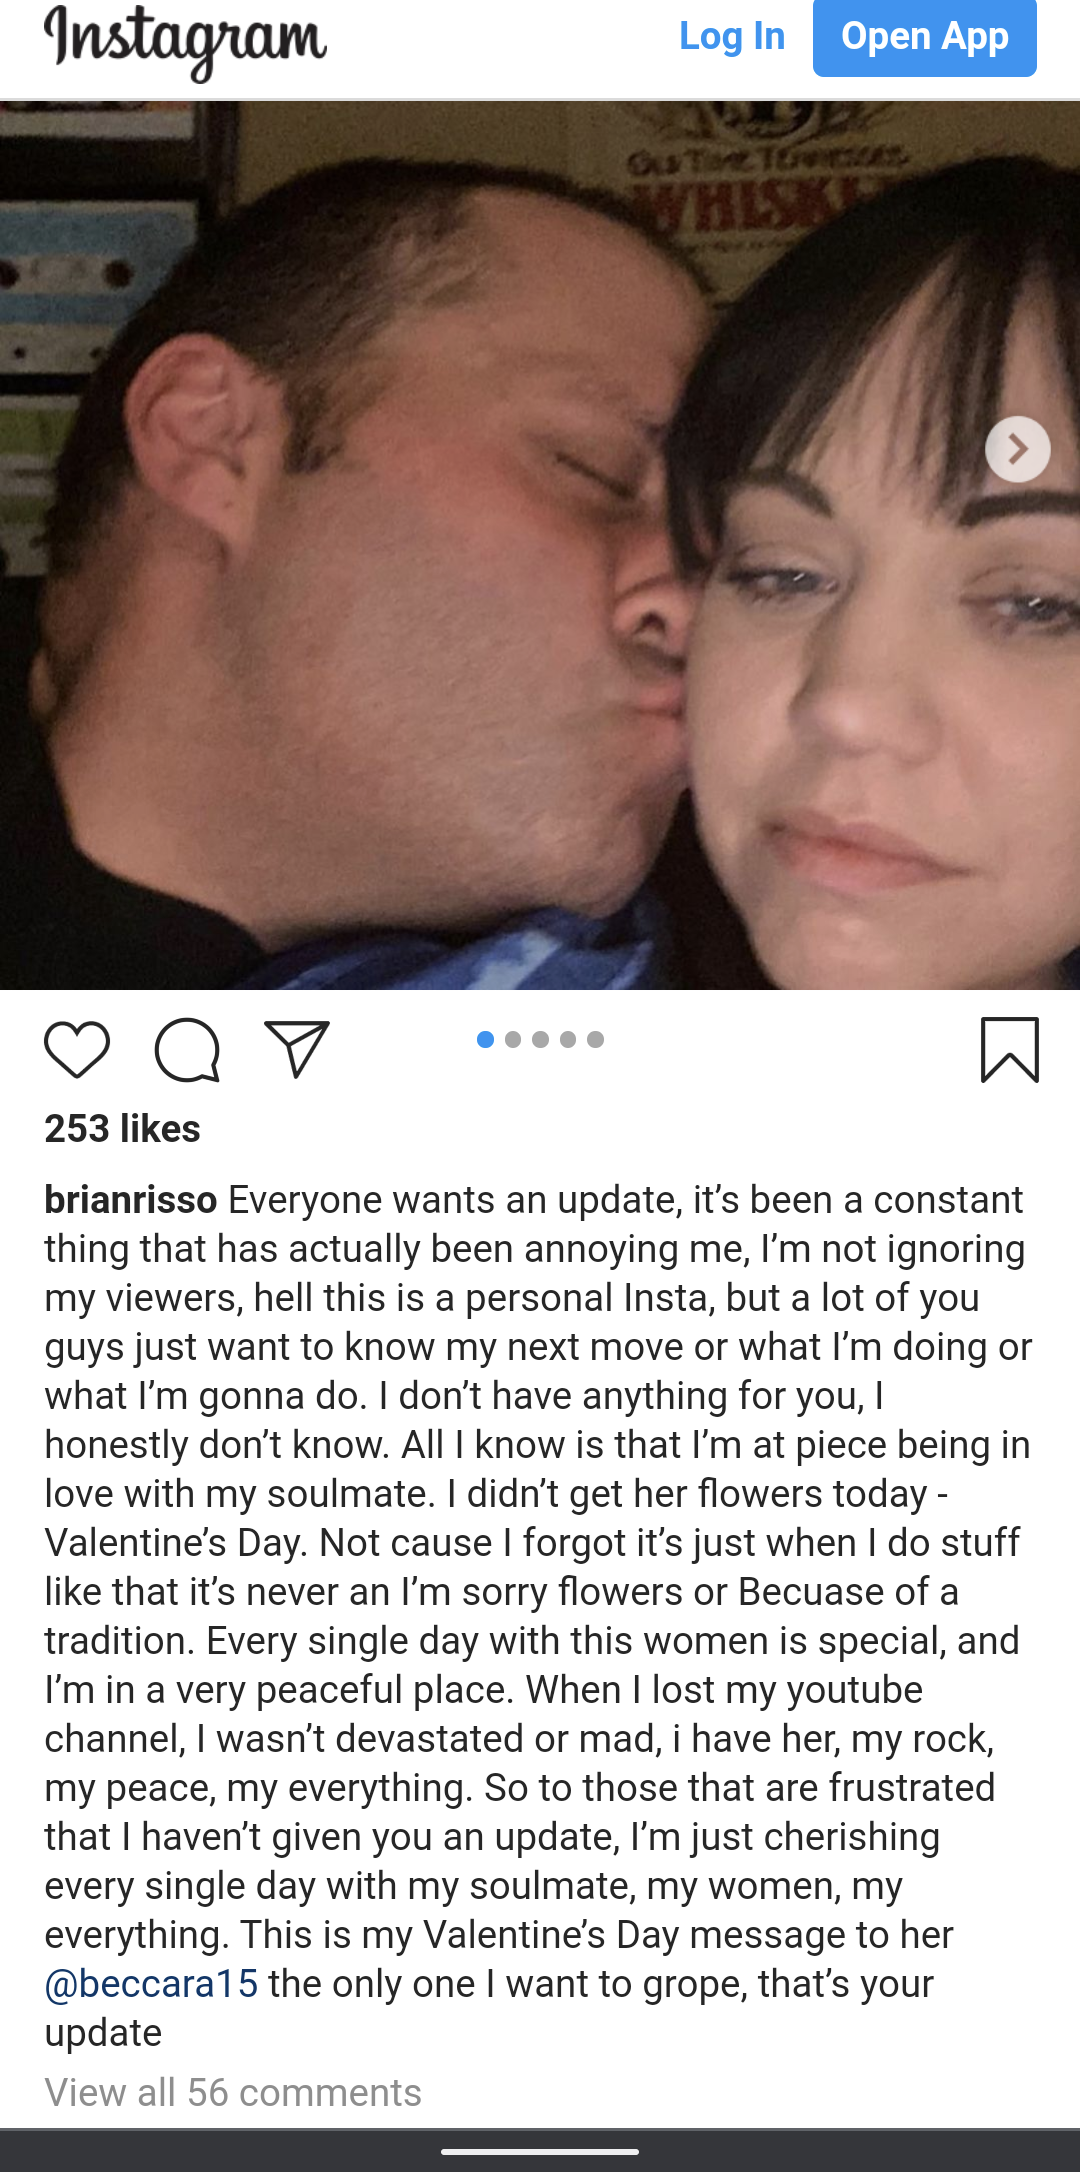Screen dimensions: 1080x2172
Task: Tap the Open App button
Action: tap(925, 37)
